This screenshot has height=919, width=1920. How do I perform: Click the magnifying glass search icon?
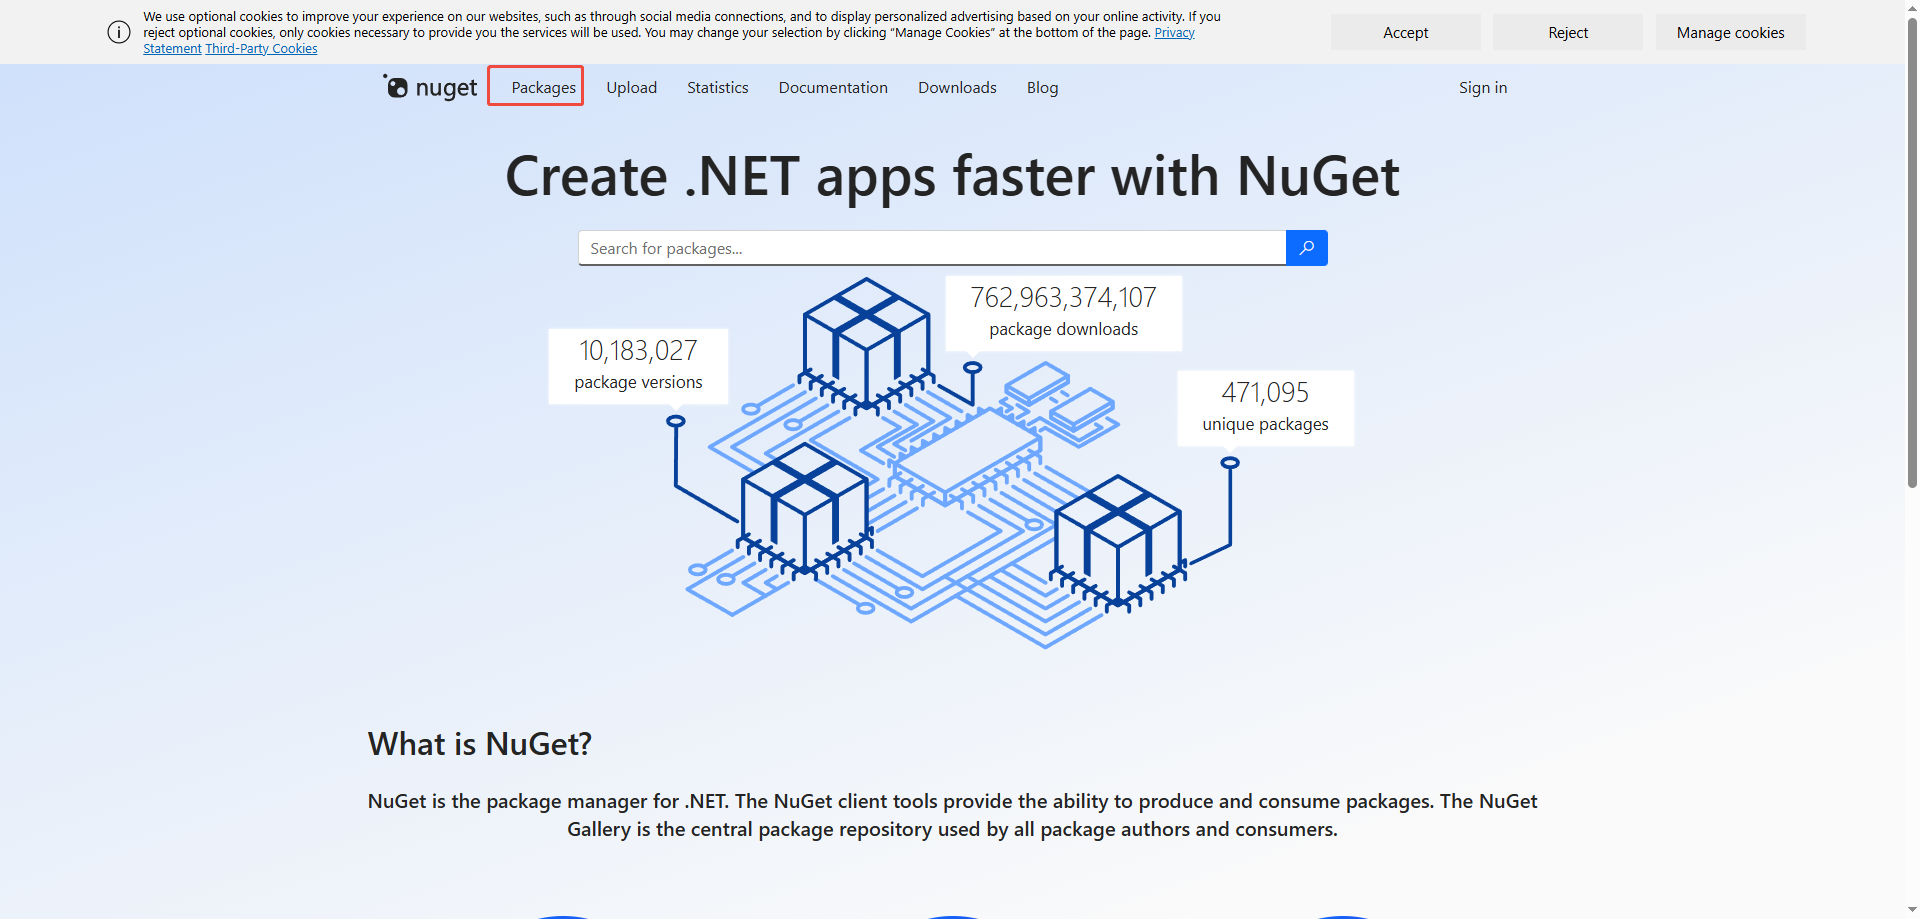pyautogui.click(x=1306, y=247)
